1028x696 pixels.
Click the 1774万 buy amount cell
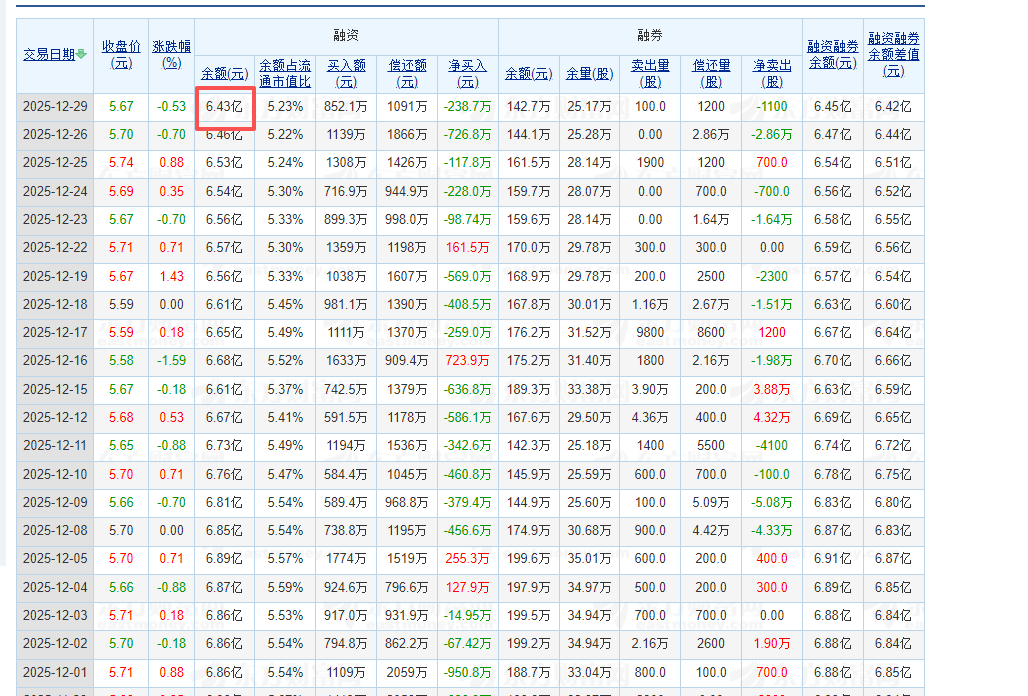click(x=346, y=560)
